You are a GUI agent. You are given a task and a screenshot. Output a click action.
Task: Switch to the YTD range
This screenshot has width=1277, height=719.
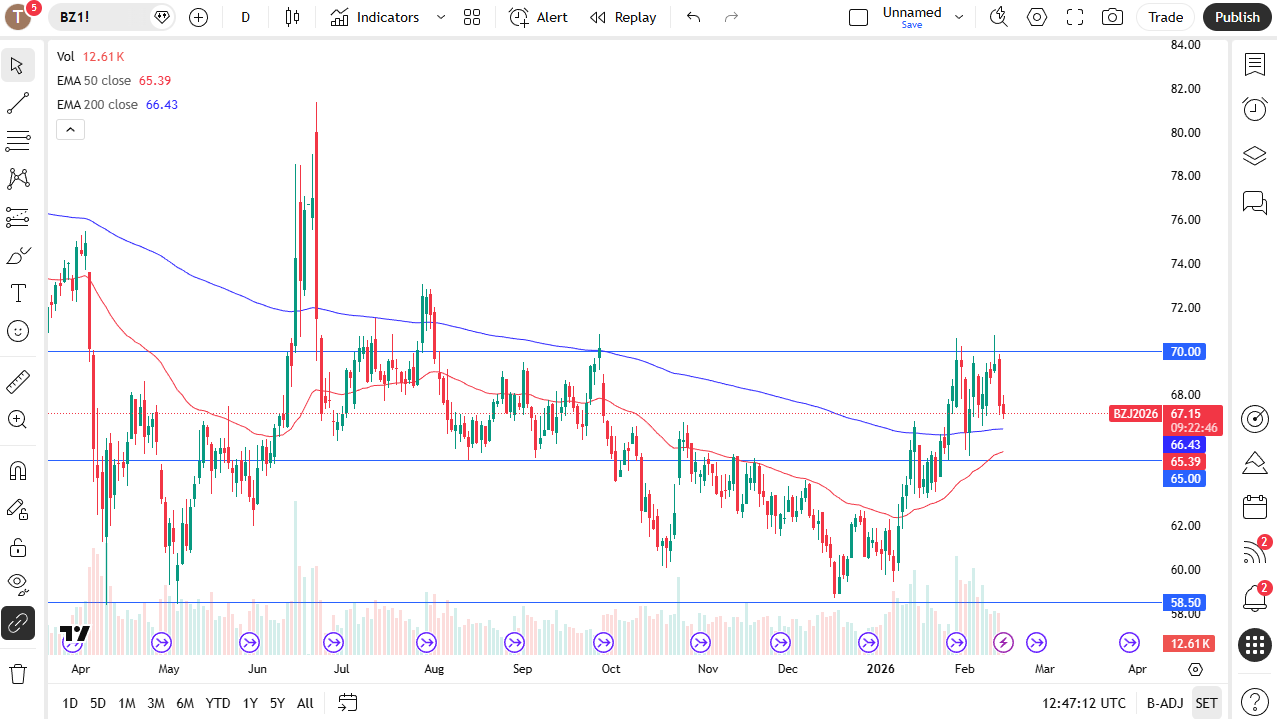tap(218, 703)
